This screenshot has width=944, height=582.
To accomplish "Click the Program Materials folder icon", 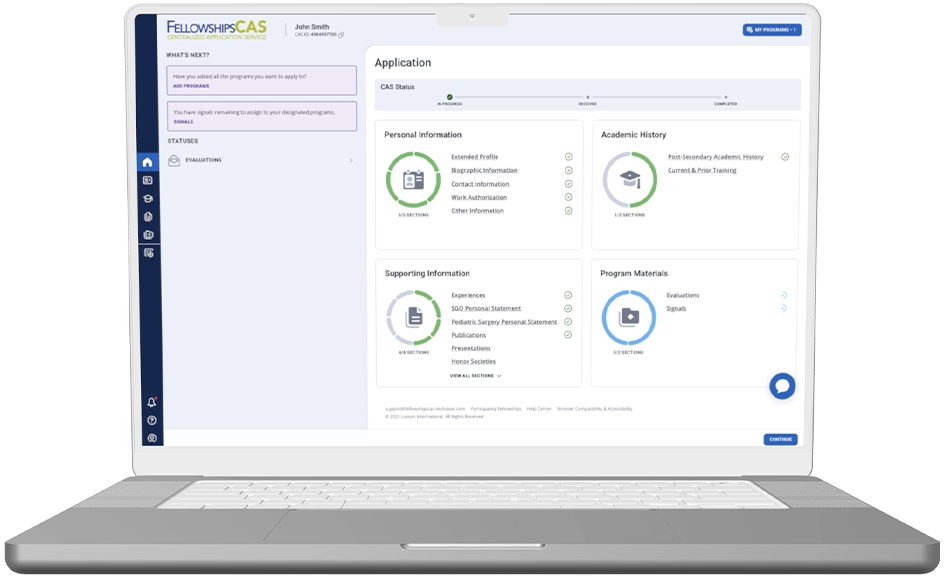I will [x=628, y=318].
